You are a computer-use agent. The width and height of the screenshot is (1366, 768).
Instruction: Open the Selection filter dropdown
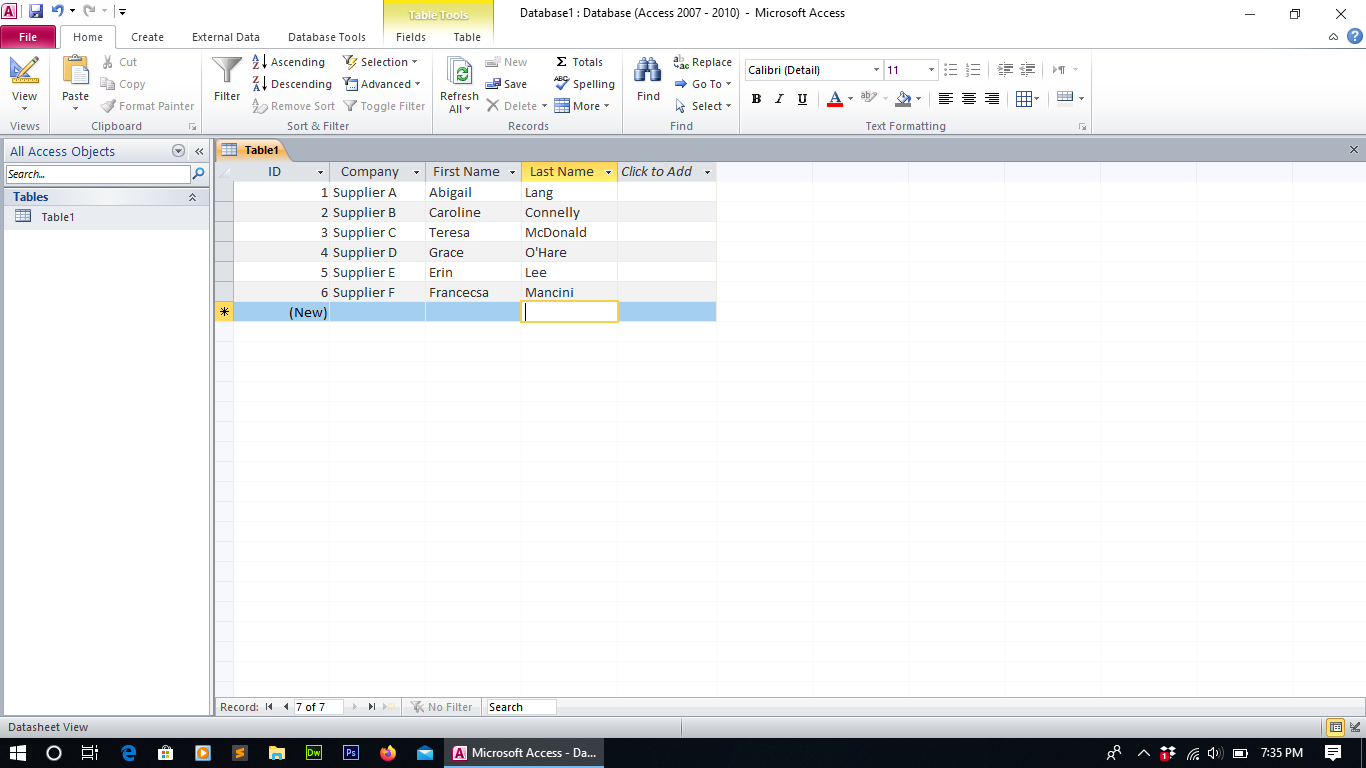click(x=382, y=62)
